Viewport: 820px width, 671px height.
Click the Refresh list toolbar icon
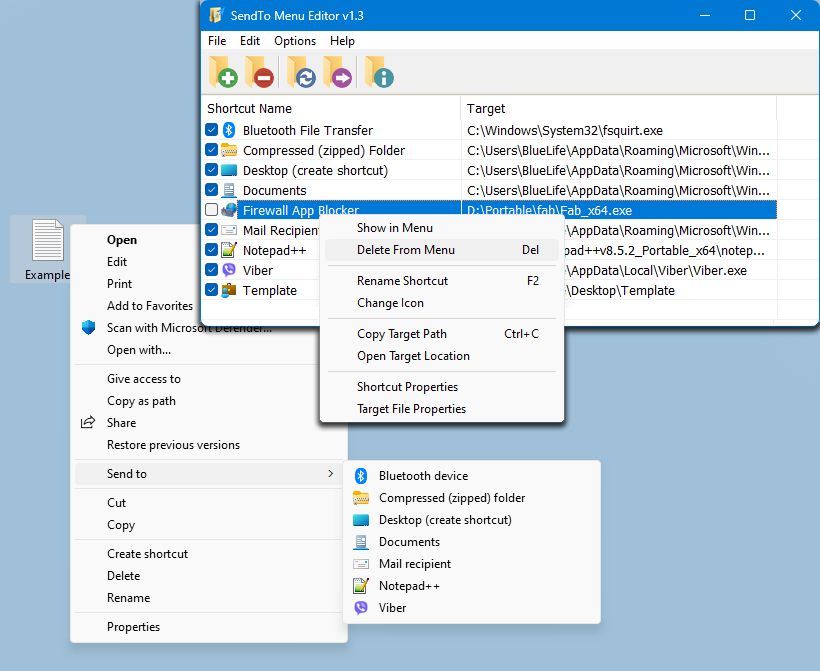tap(301, 72)
